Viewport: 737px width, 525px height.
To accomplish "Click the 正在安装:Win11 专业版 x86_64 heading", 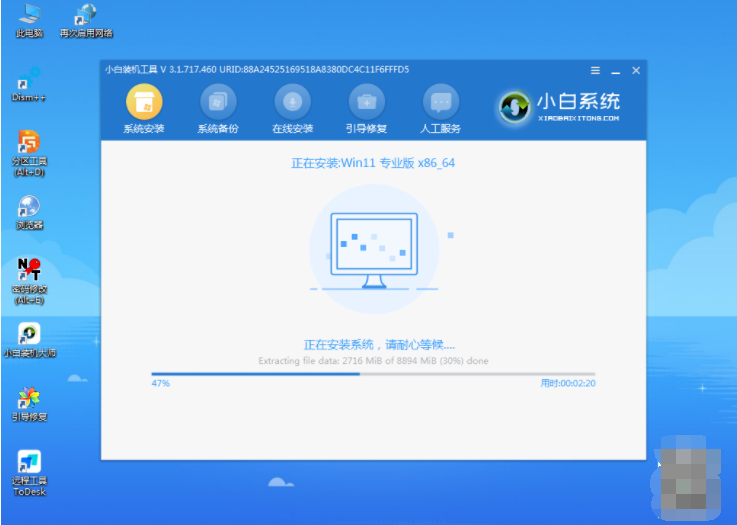I will pyautogui.click(x=373, y=163).
